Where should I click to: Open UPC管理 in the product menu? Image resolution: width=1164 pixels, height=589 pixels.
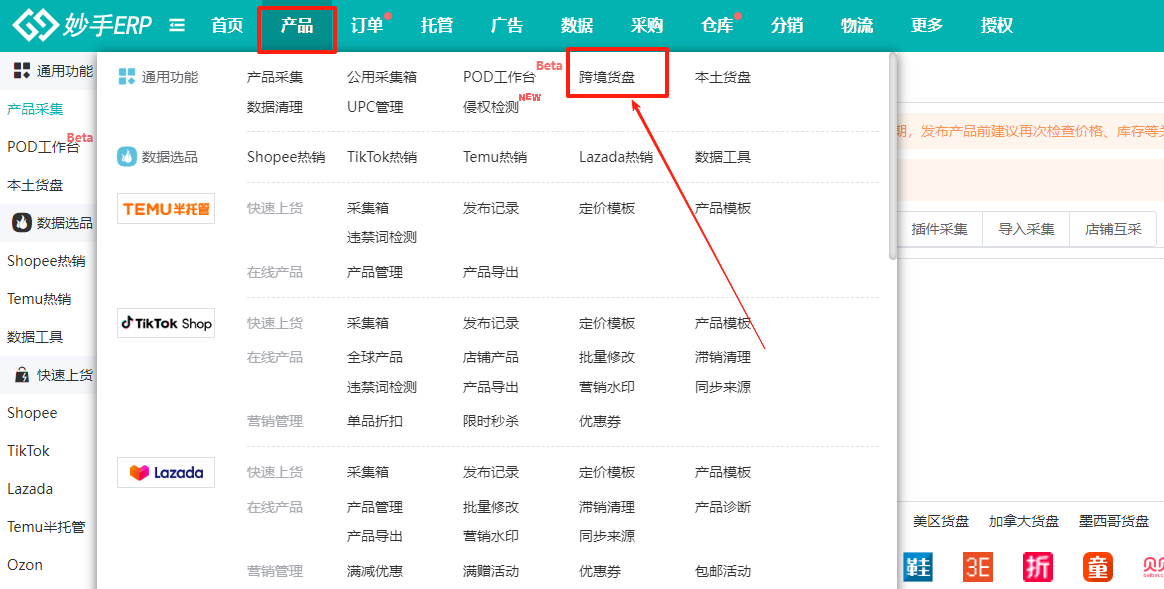click(375, 108)
